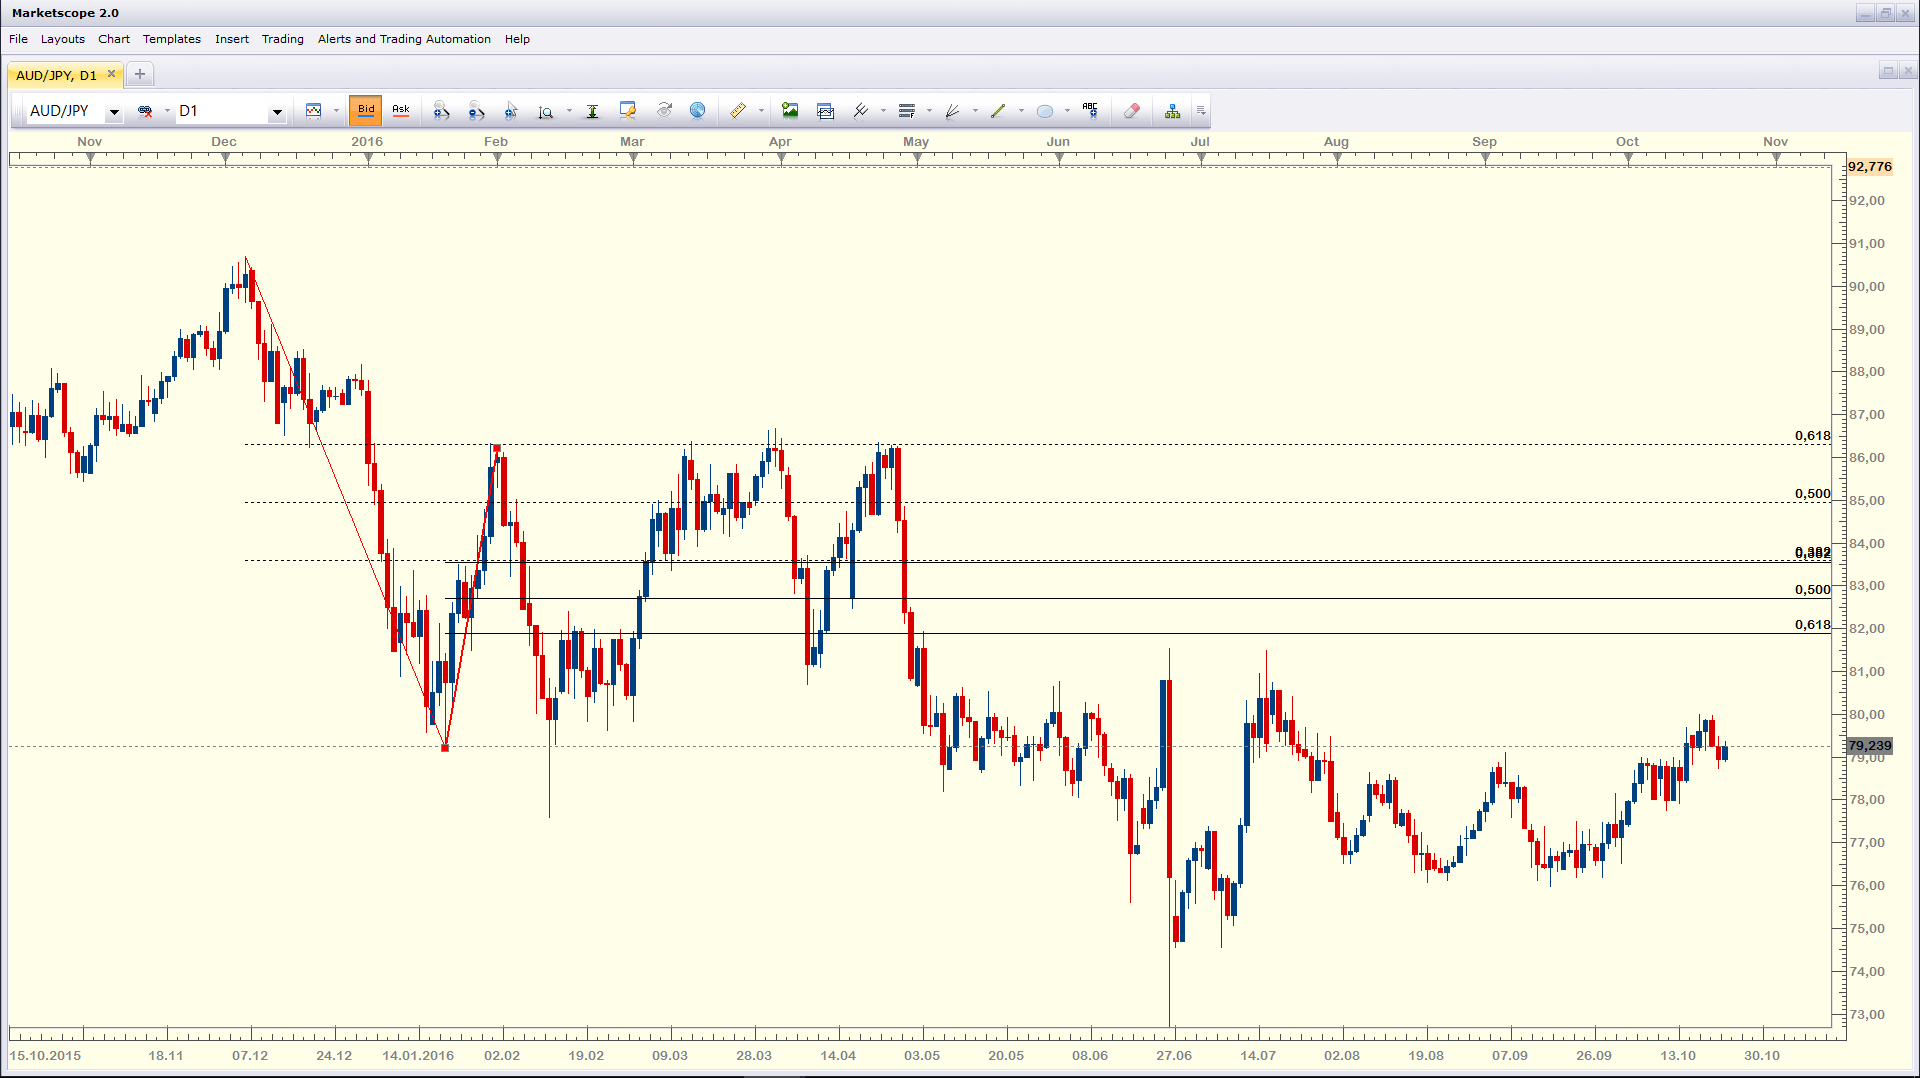Expand the AUD/JPY symbol dropdown
The width and height of the screenshot is (1920, 1078).
115,112
